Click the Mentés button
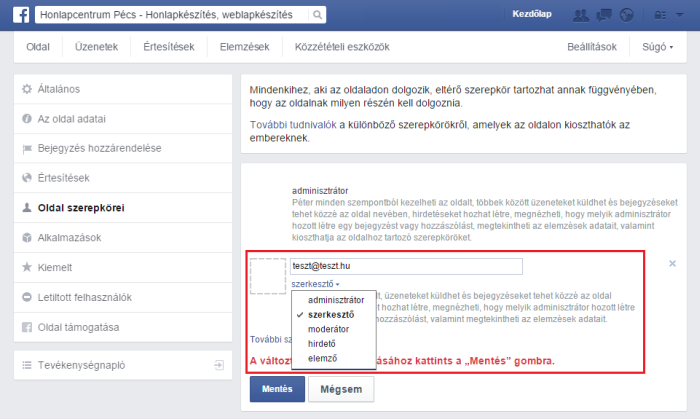Viewport: 700px width, 419px height. pos(277,389)
